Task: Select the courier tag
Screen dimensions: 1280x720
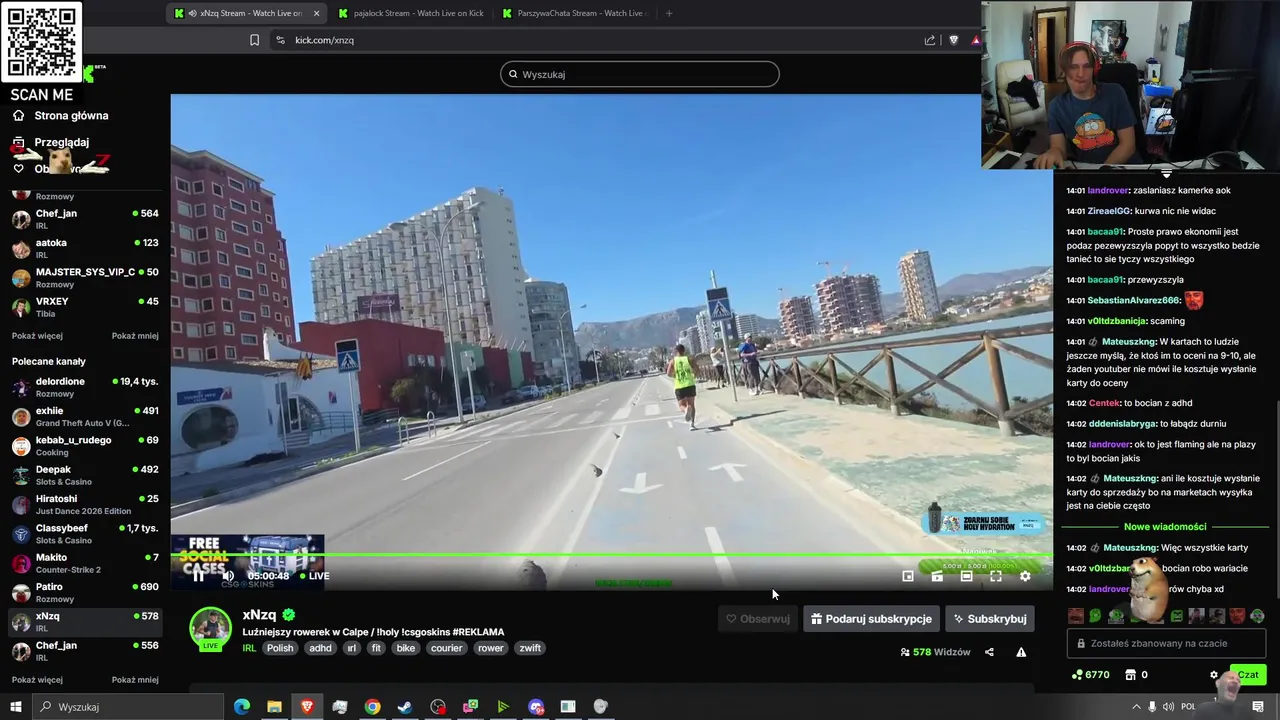Action: pos(446,648)
